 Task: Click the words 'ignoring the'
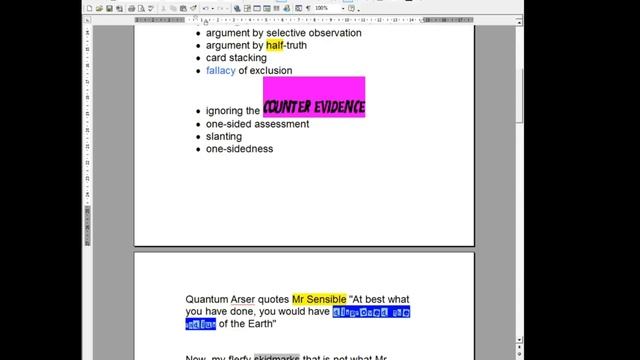pos(233,111)
